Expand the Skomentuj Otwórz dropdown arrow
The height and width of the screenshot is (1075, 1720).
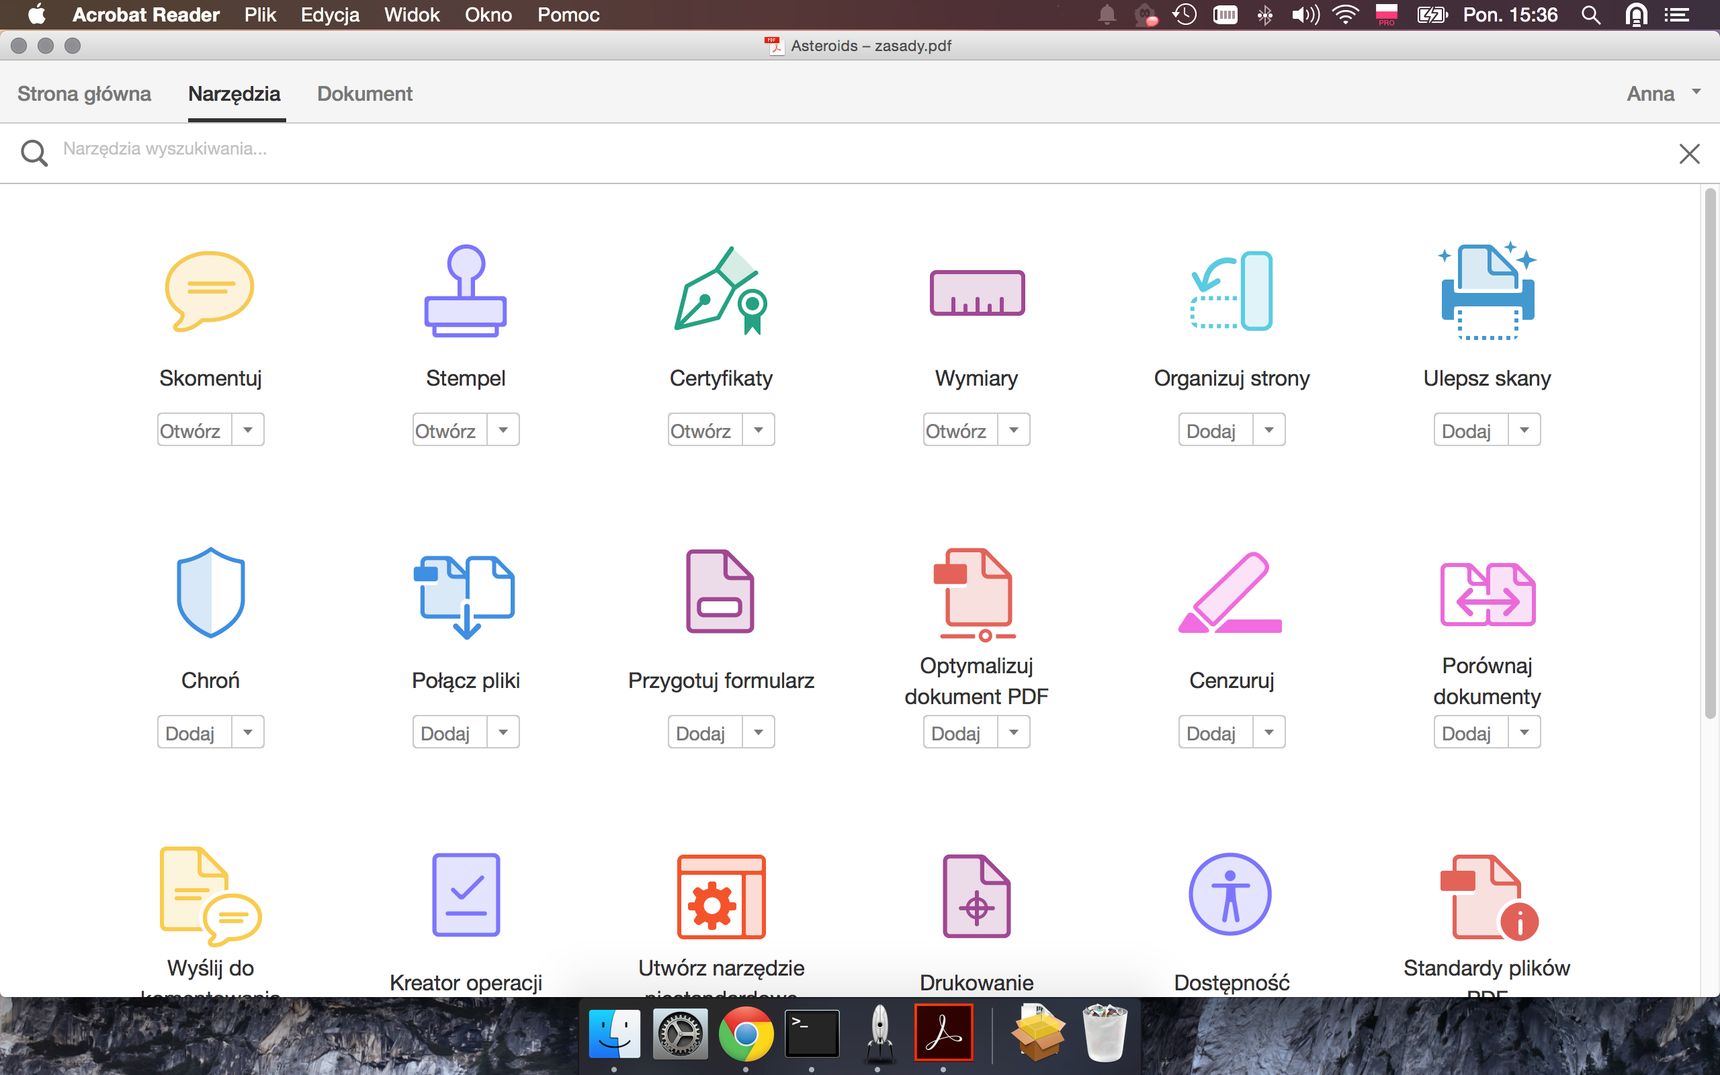(248, 430)
